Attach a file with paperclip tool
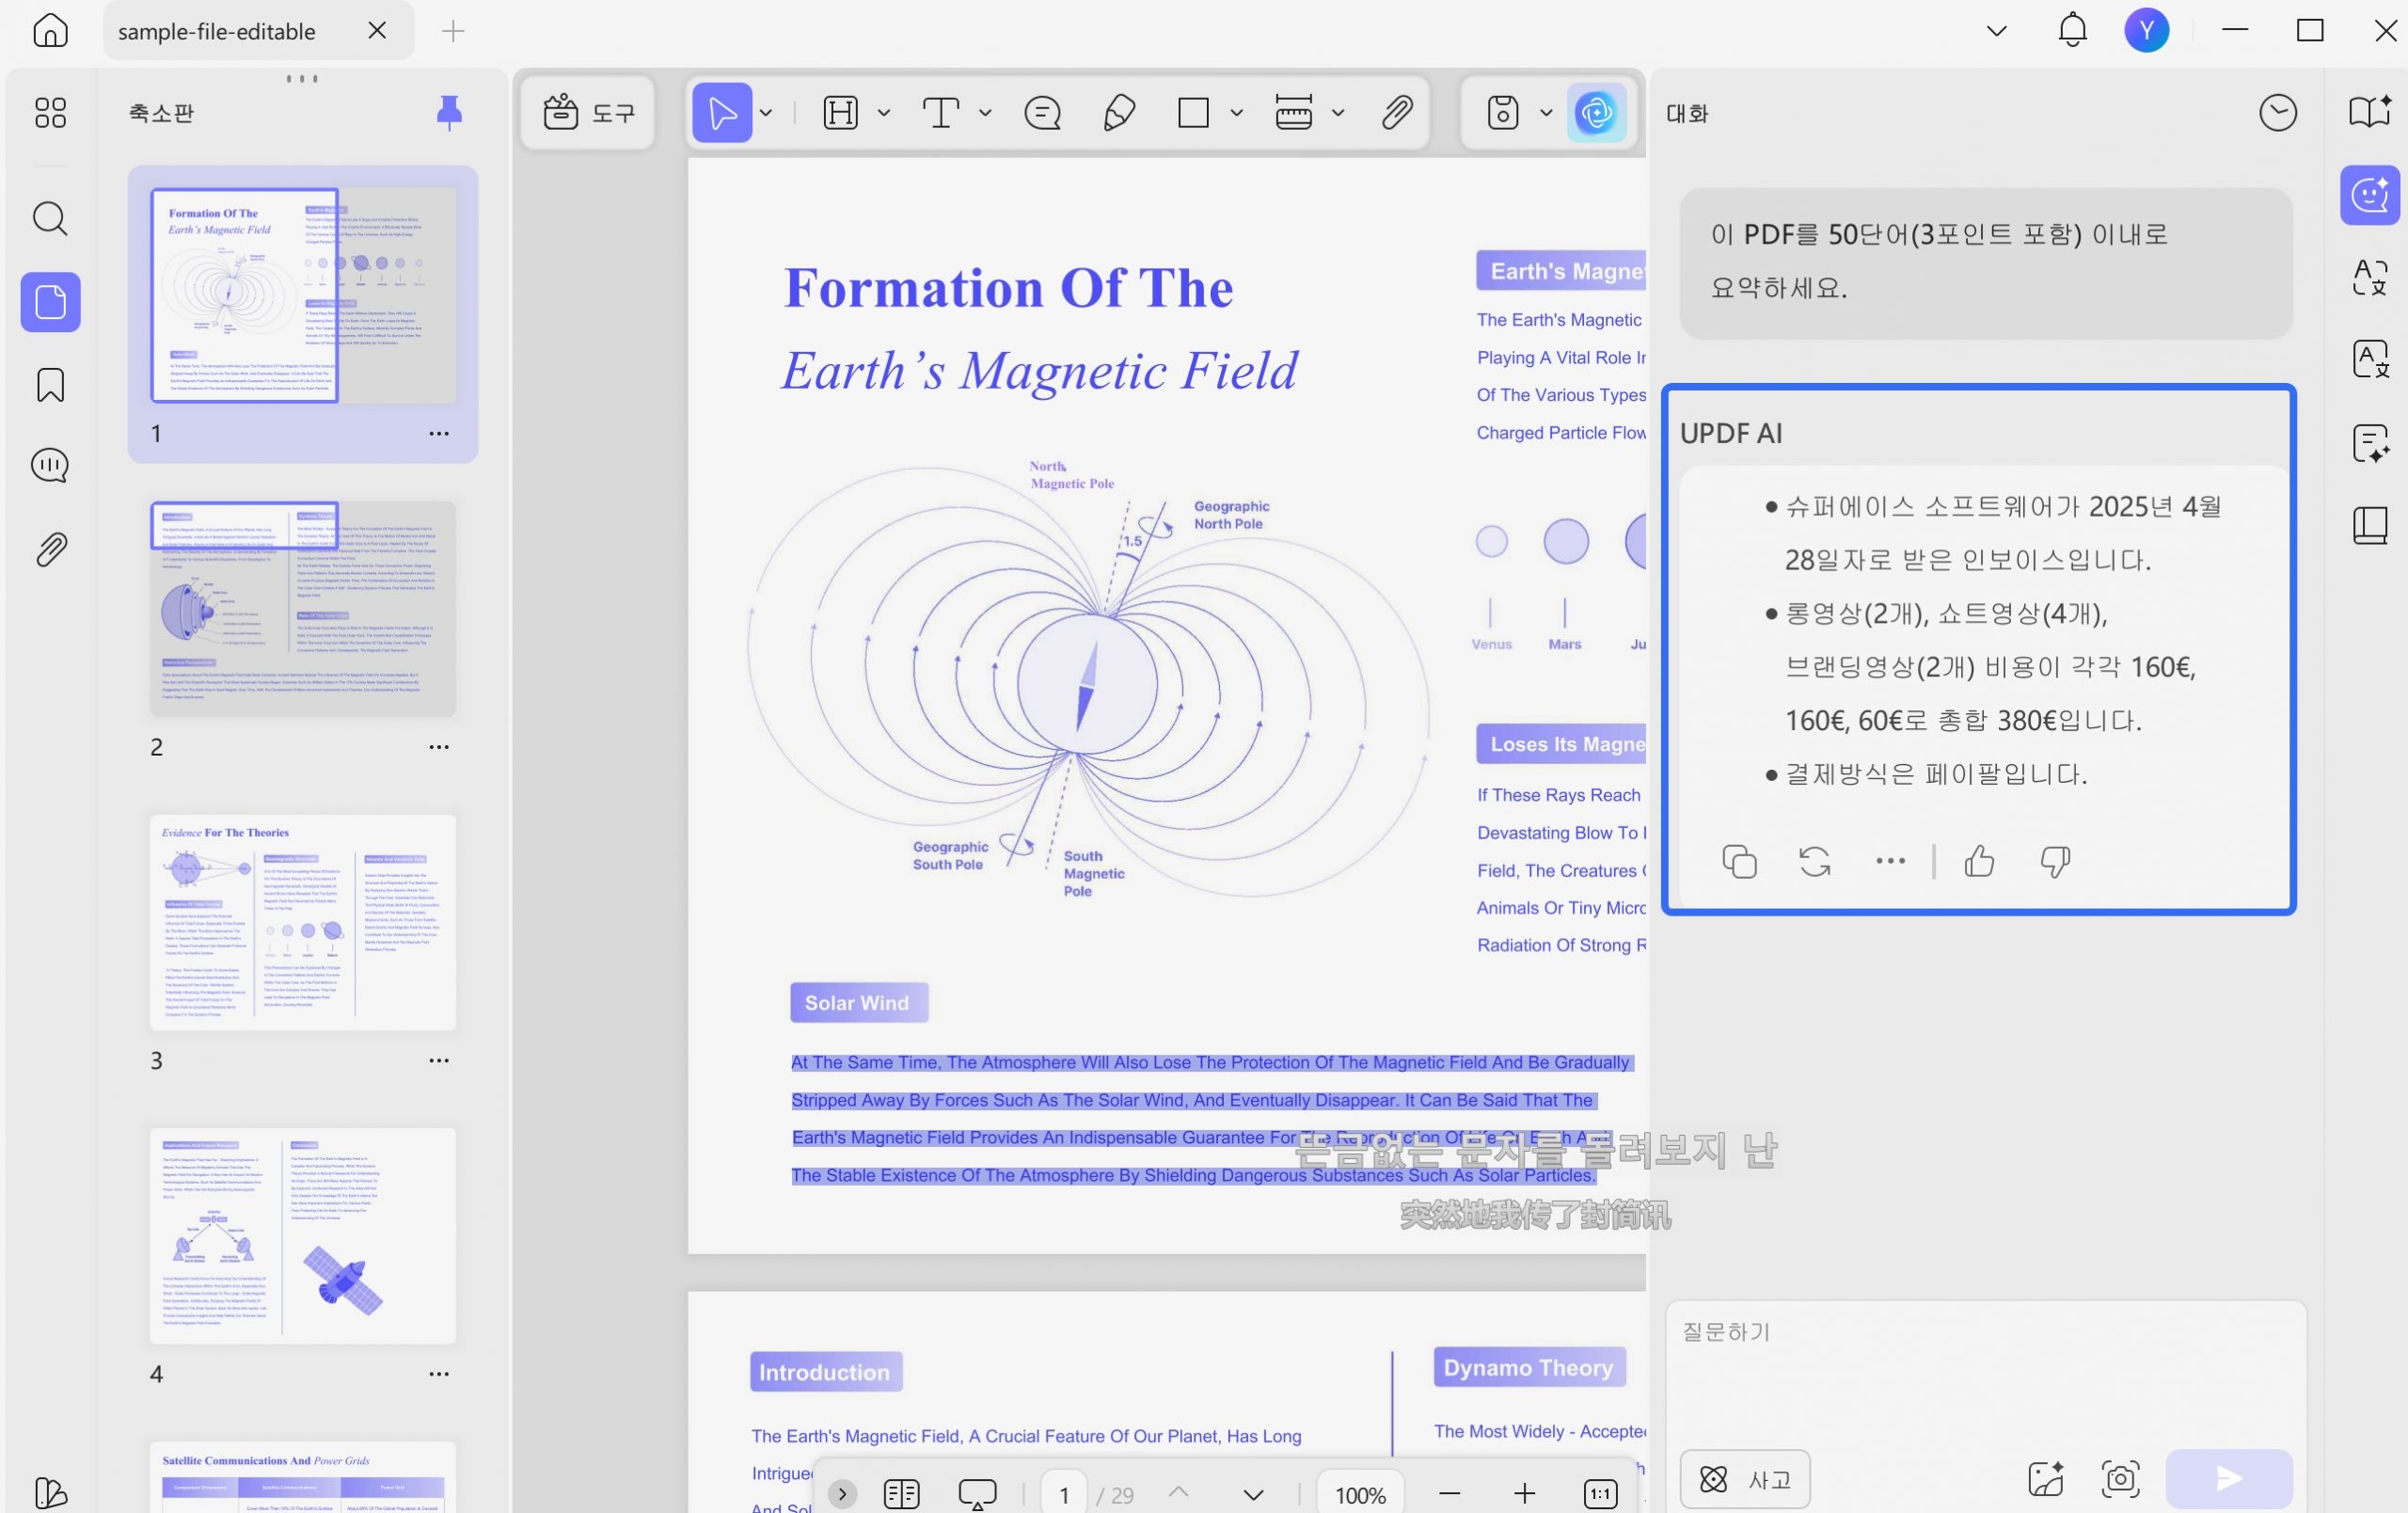This screenshot has width=2408, height=1513. 1397,113
